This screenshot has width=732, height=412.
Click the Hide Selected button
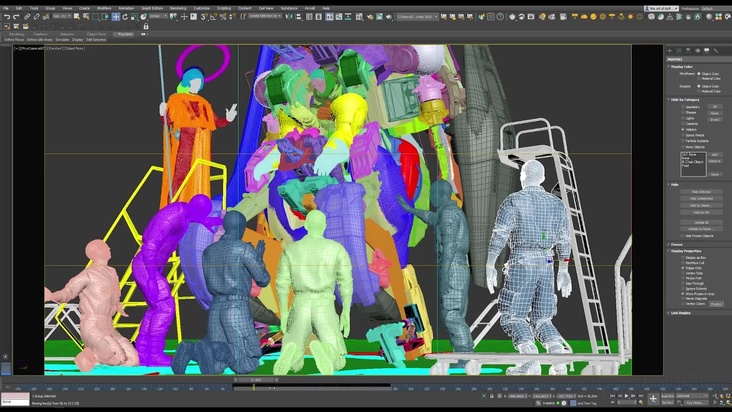701,192
